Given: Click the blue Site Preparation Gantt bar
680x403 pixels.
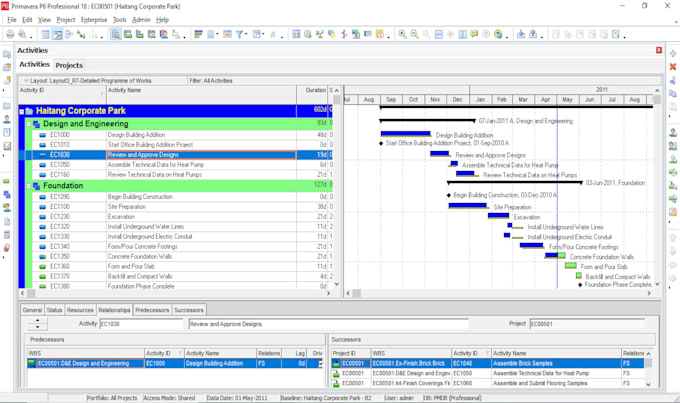Looking at the screenshot, I should [x=468, y=205].
